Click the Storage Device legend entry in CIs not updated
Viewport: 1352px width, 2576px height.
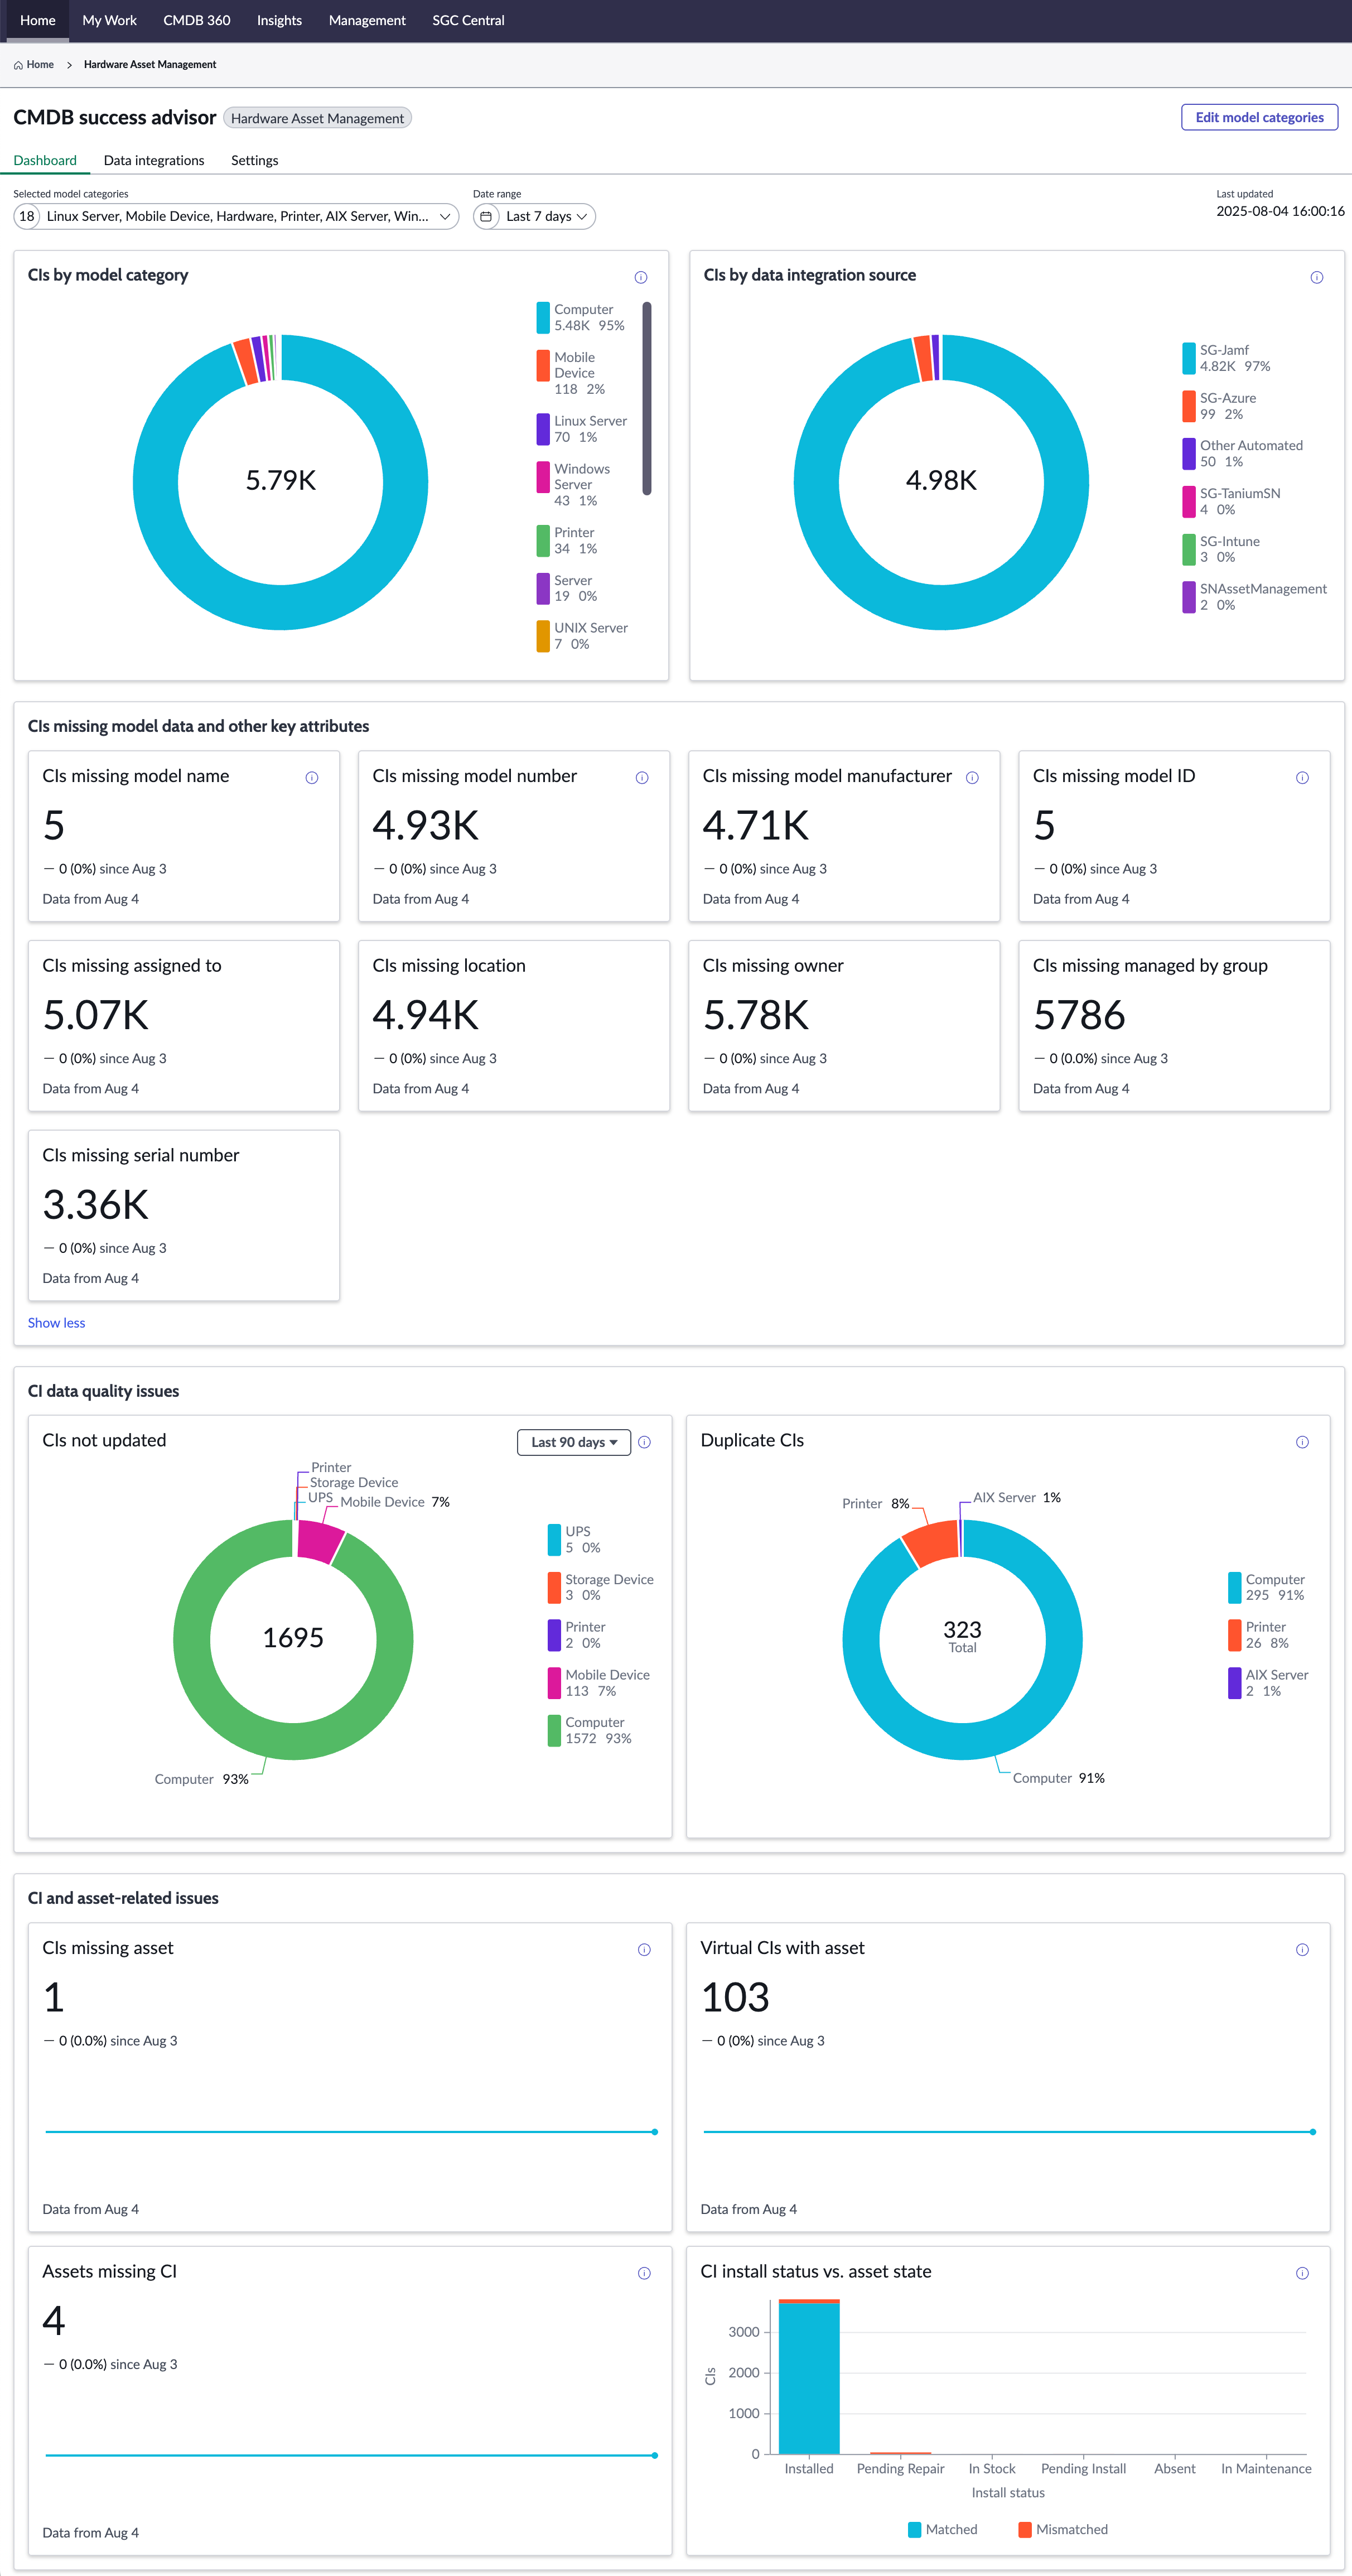[x=601, y=1587]
